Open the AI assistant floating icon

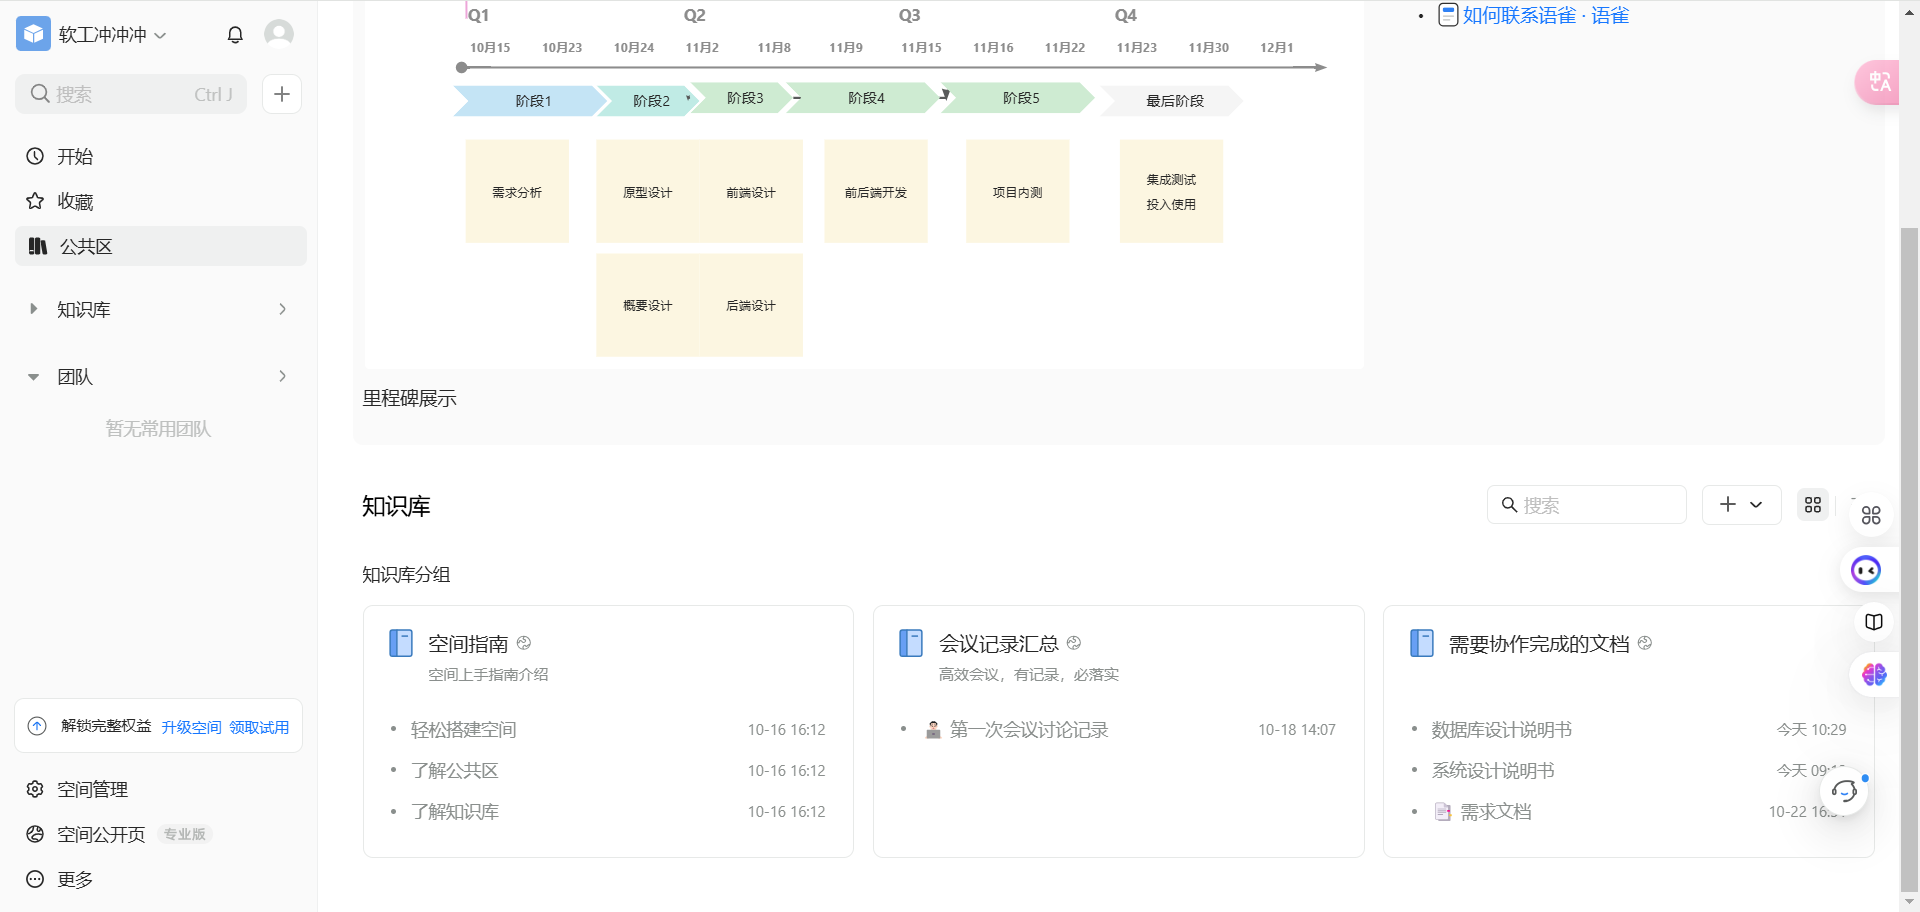point(1866,570)
